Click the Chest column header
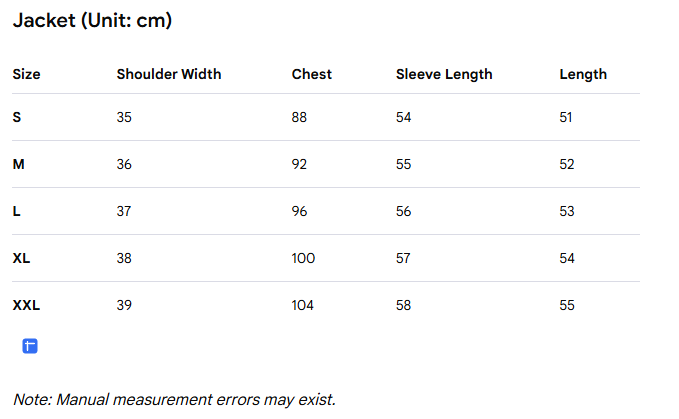Screen dimensions: 679x419 click(x=312, y=74)
